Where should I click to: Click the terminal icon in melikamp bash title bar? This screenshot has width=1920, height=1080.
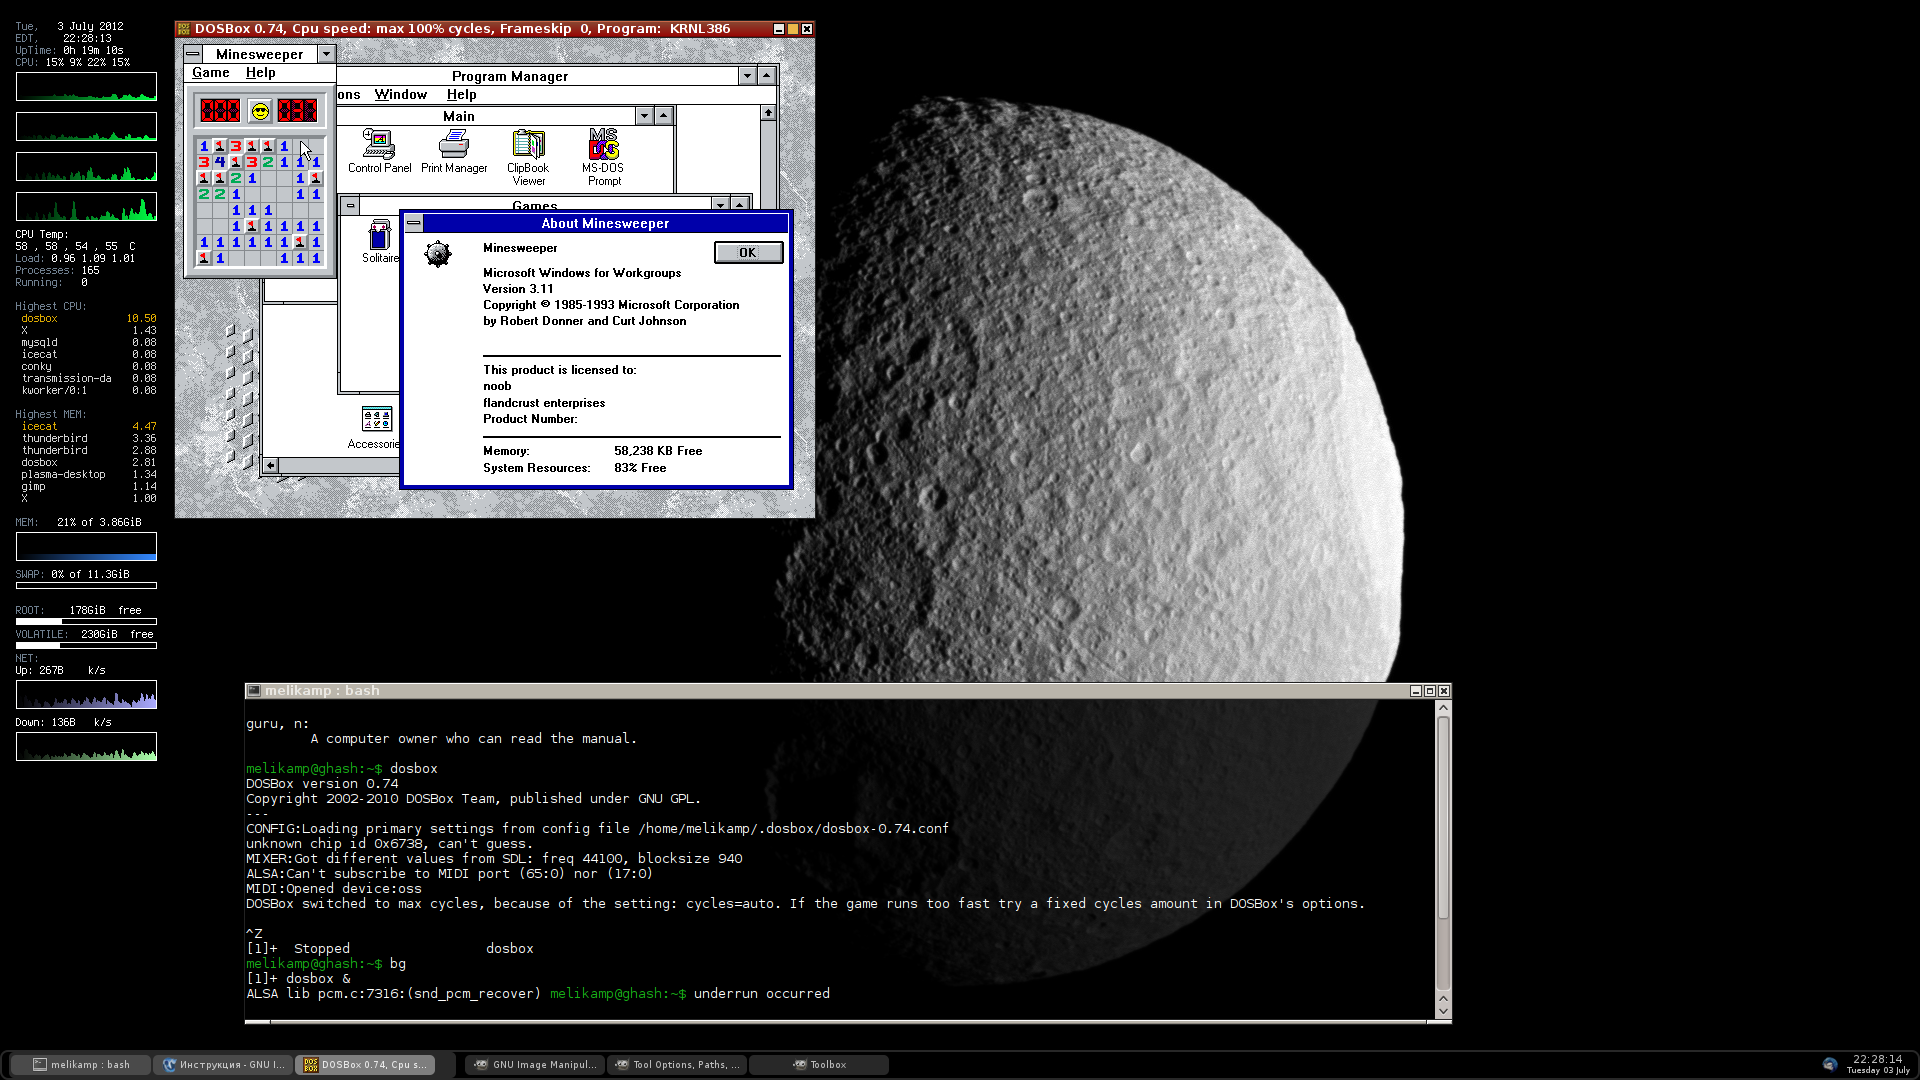[254, 691]
